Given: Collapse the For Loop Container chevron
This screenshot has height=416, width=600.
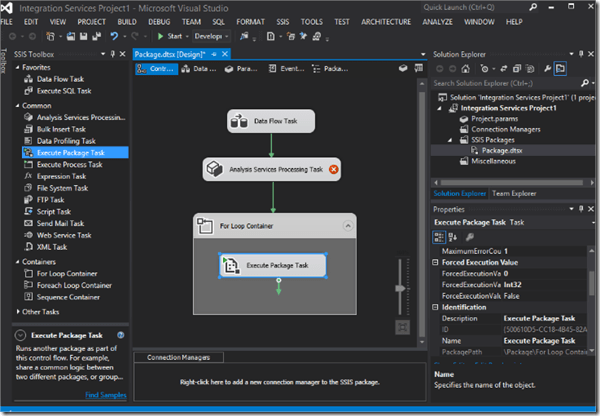Looking at the screenshot, I should [346, 226].
